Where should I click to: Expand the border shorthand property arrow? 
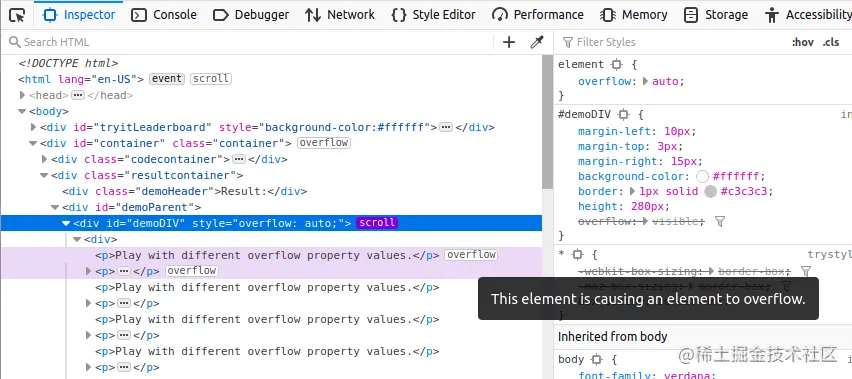pyautogui.click(x=632, y=191)
